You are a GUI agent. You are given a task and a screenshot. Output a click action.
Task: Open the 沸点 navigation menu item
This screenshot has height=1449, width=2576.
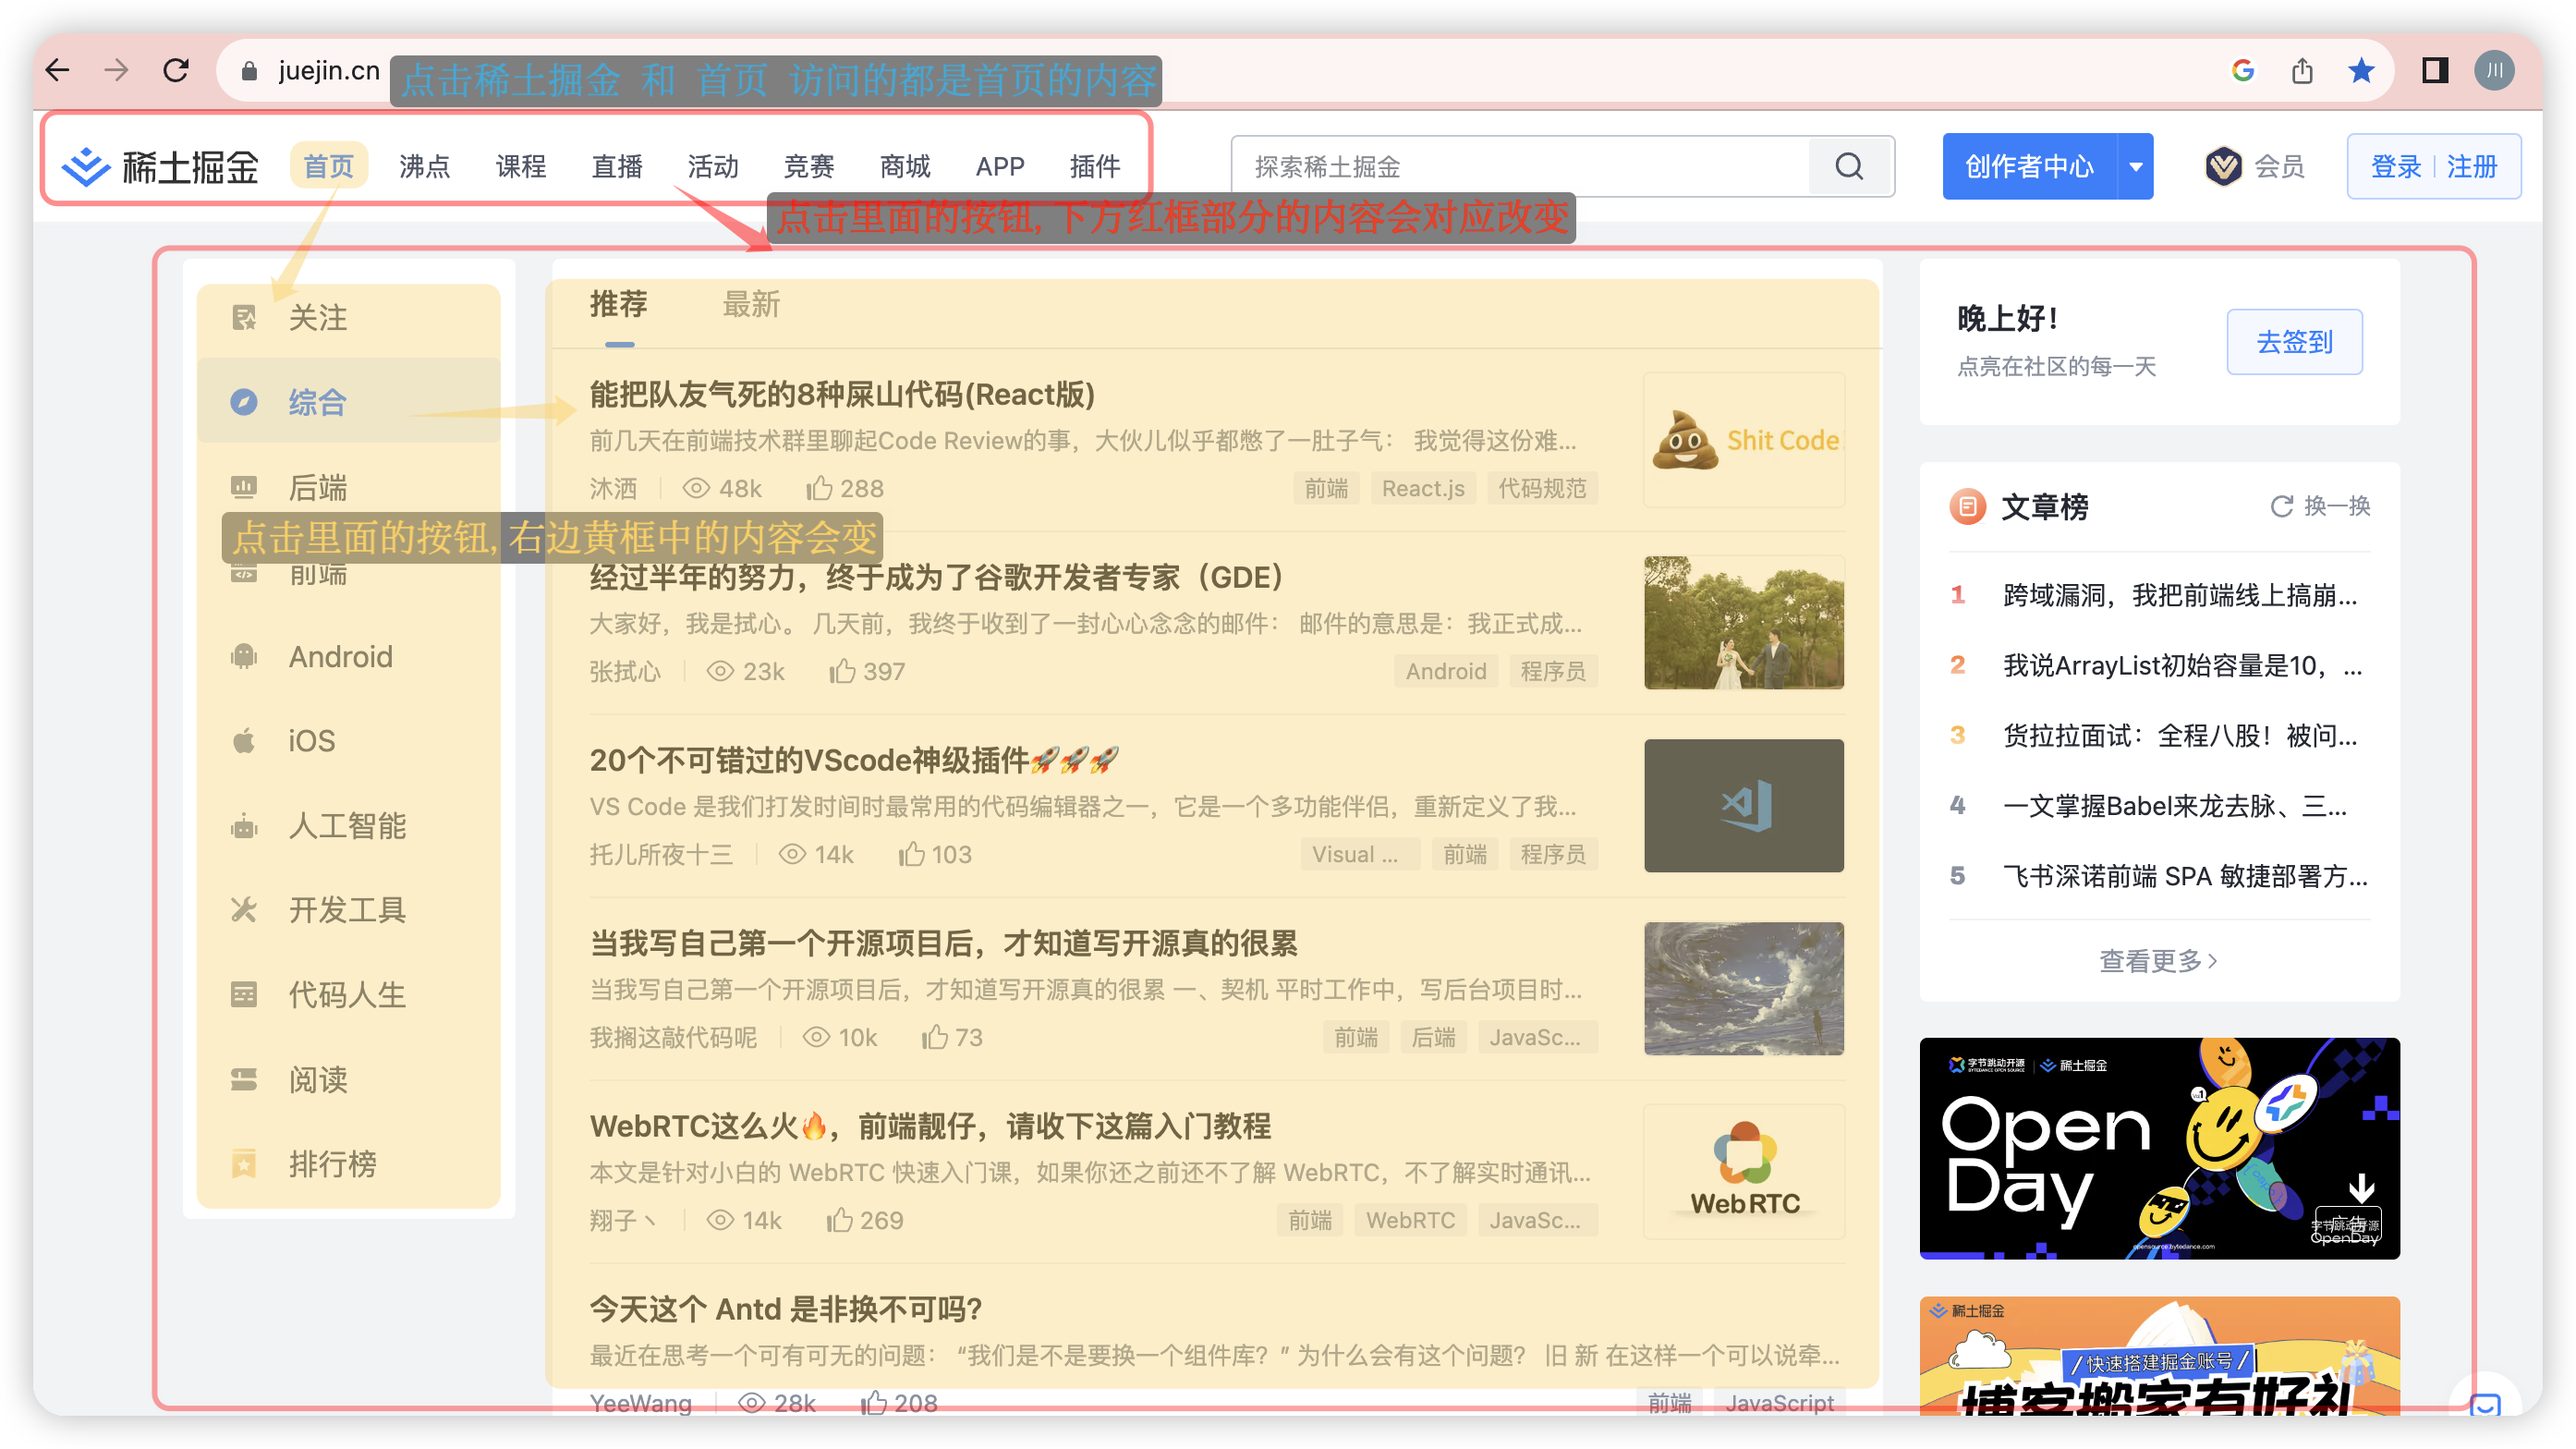[x=424, y=166]
